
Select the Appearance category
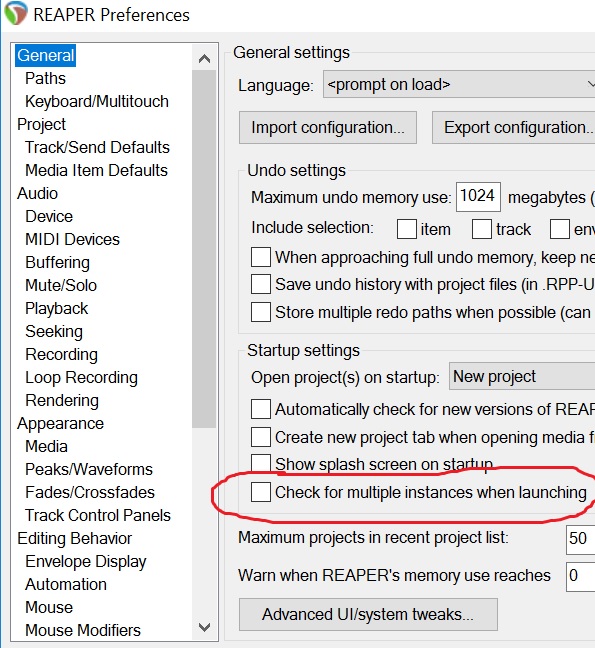[x=60, y=424]
